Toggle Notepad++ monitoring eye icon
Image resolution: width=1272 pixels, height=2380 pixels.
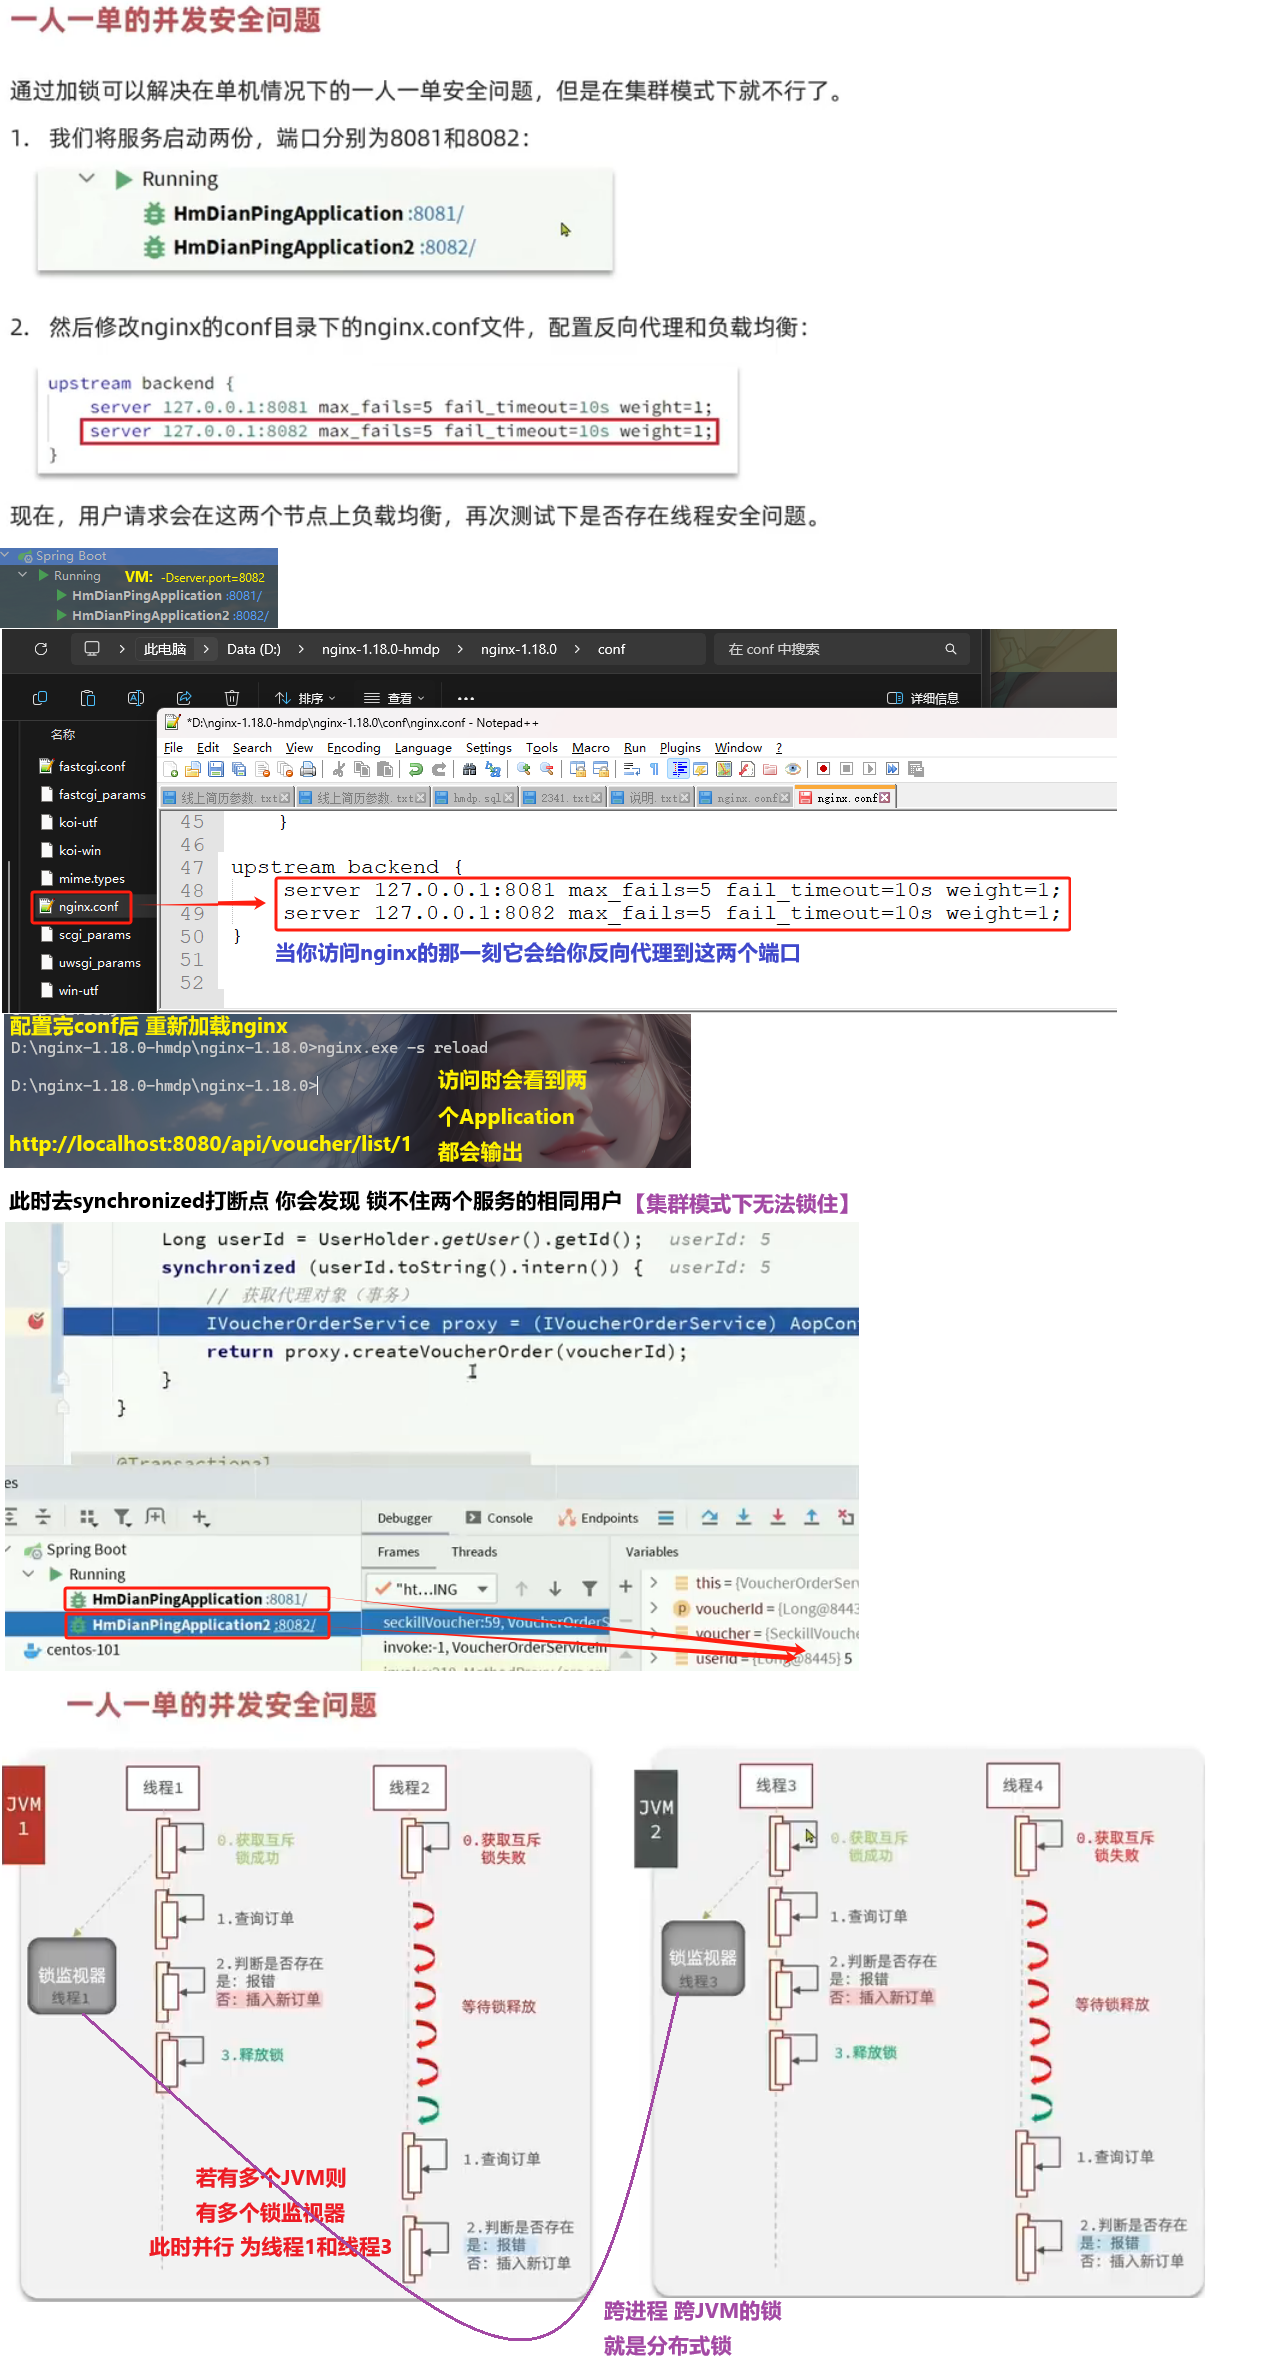click(793, 769)
